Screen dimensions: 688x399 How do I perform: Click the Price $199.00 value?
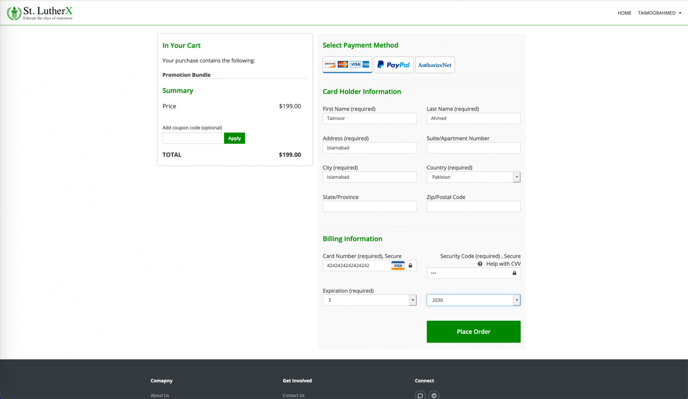(290, 106)
